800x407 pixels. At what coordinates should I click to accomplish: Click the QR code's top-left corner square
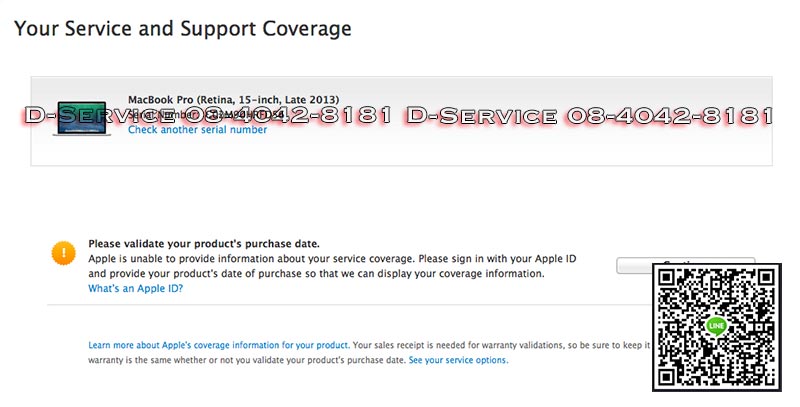674,283
